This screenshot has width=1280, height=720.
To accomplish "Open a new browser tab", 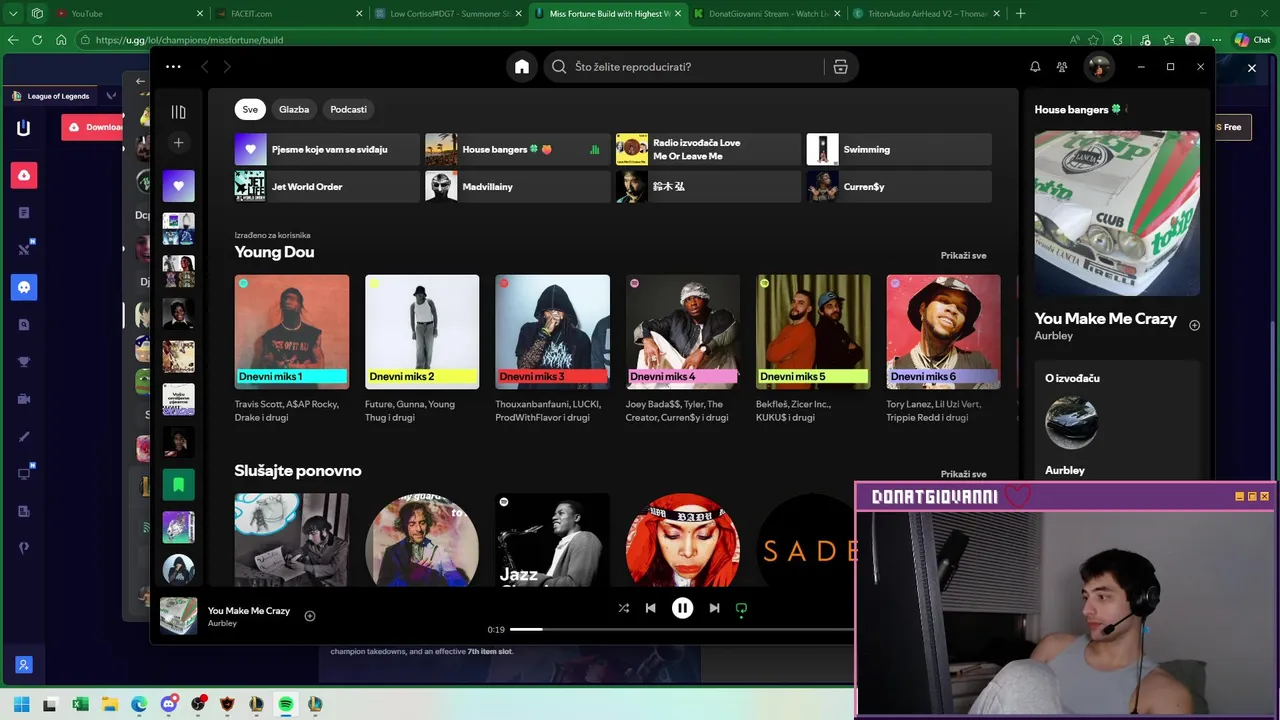I will [1020, 14].
